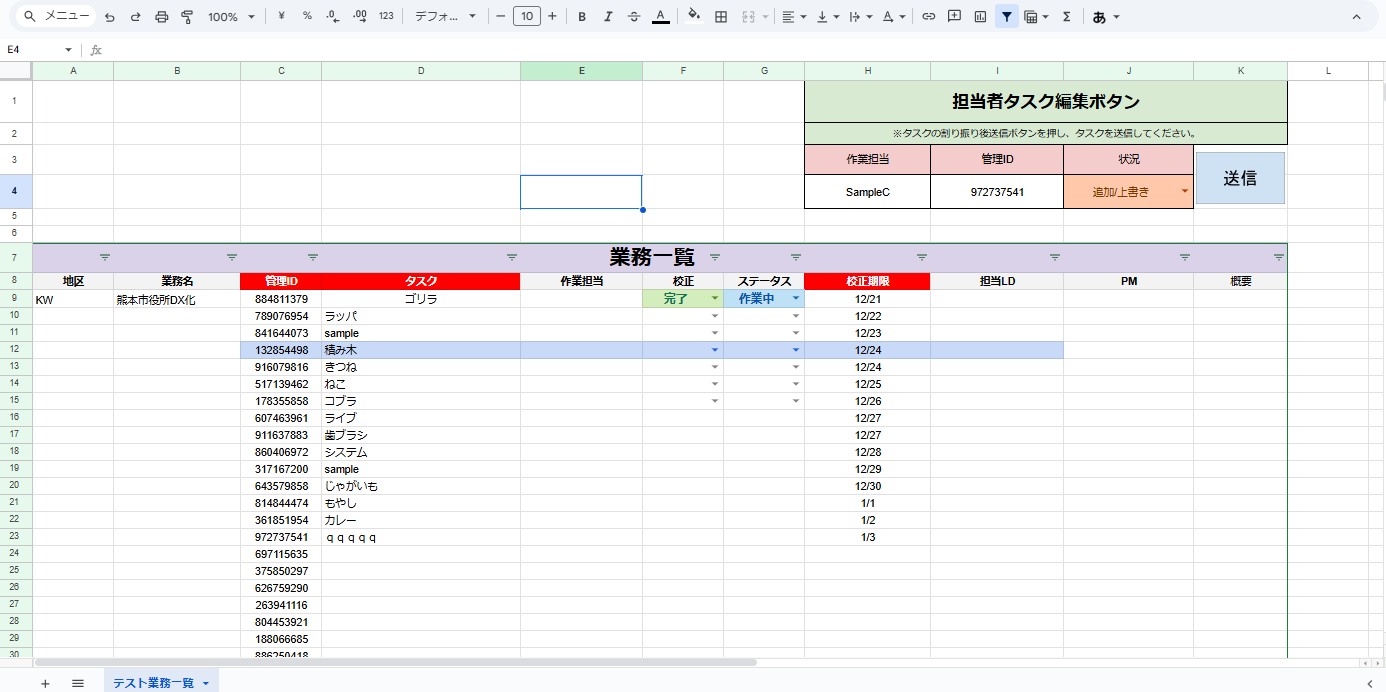Open the 100% zoom dropdown

coord(231,17)
